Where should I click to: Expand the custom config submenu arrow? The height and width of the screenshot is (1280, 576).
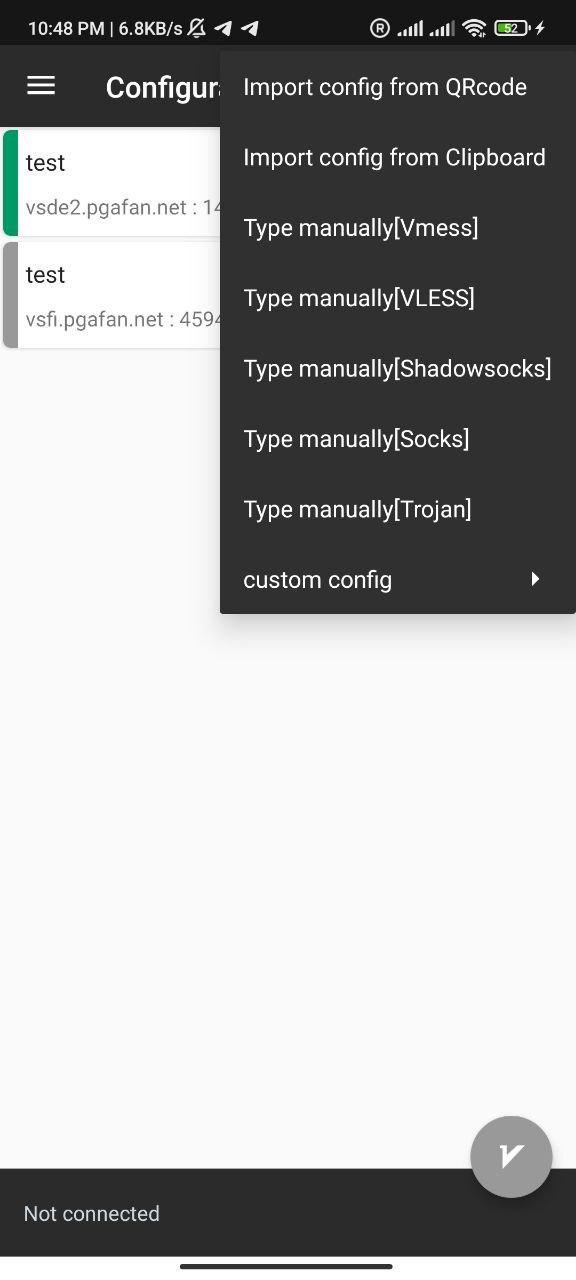tap(536, 579)
